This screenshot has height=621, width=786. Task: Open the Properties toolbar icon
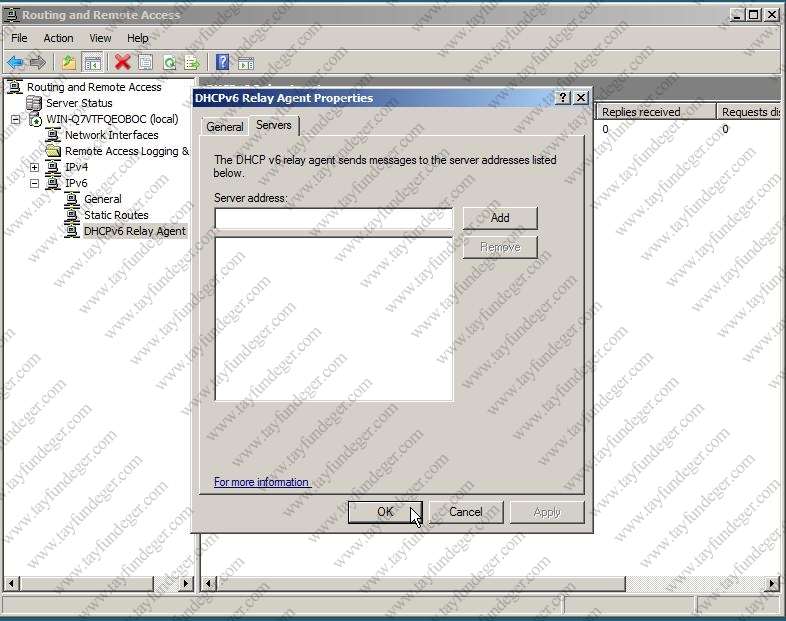tap(145, 63)
